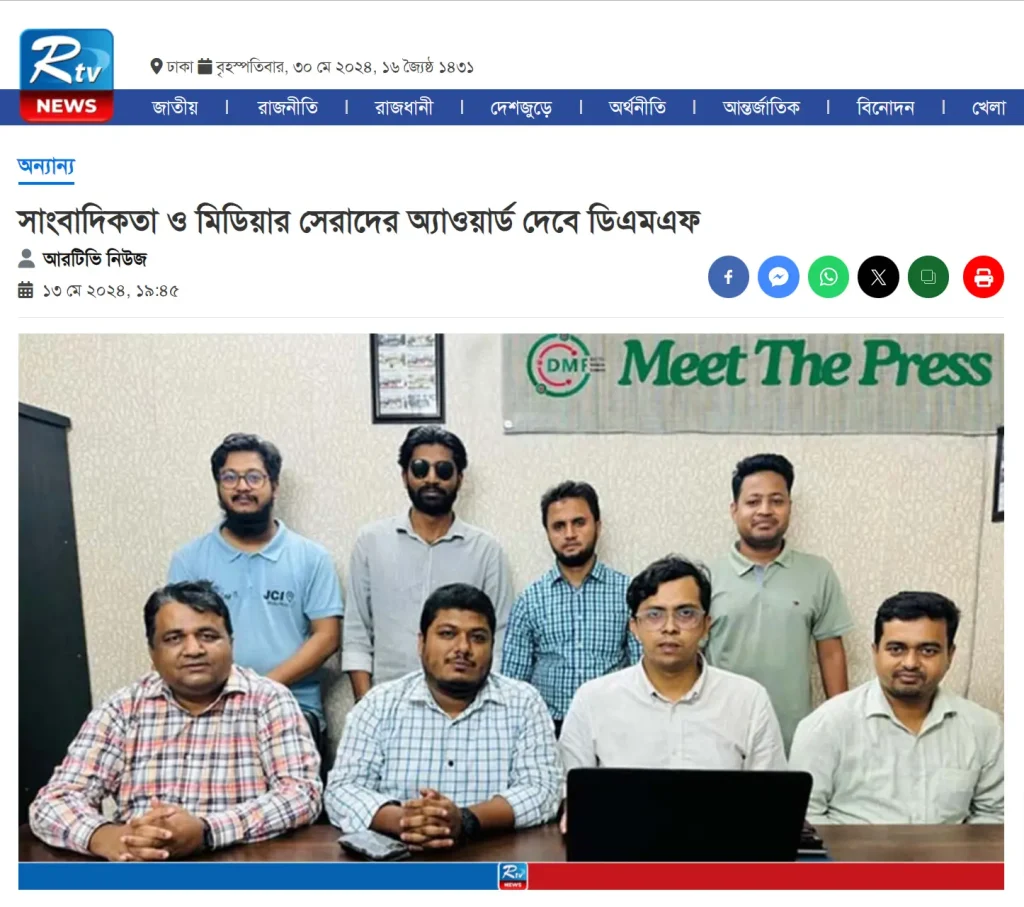Share on X (Twitter)
The image size is (1024, 907).
[x=878, y=277]
